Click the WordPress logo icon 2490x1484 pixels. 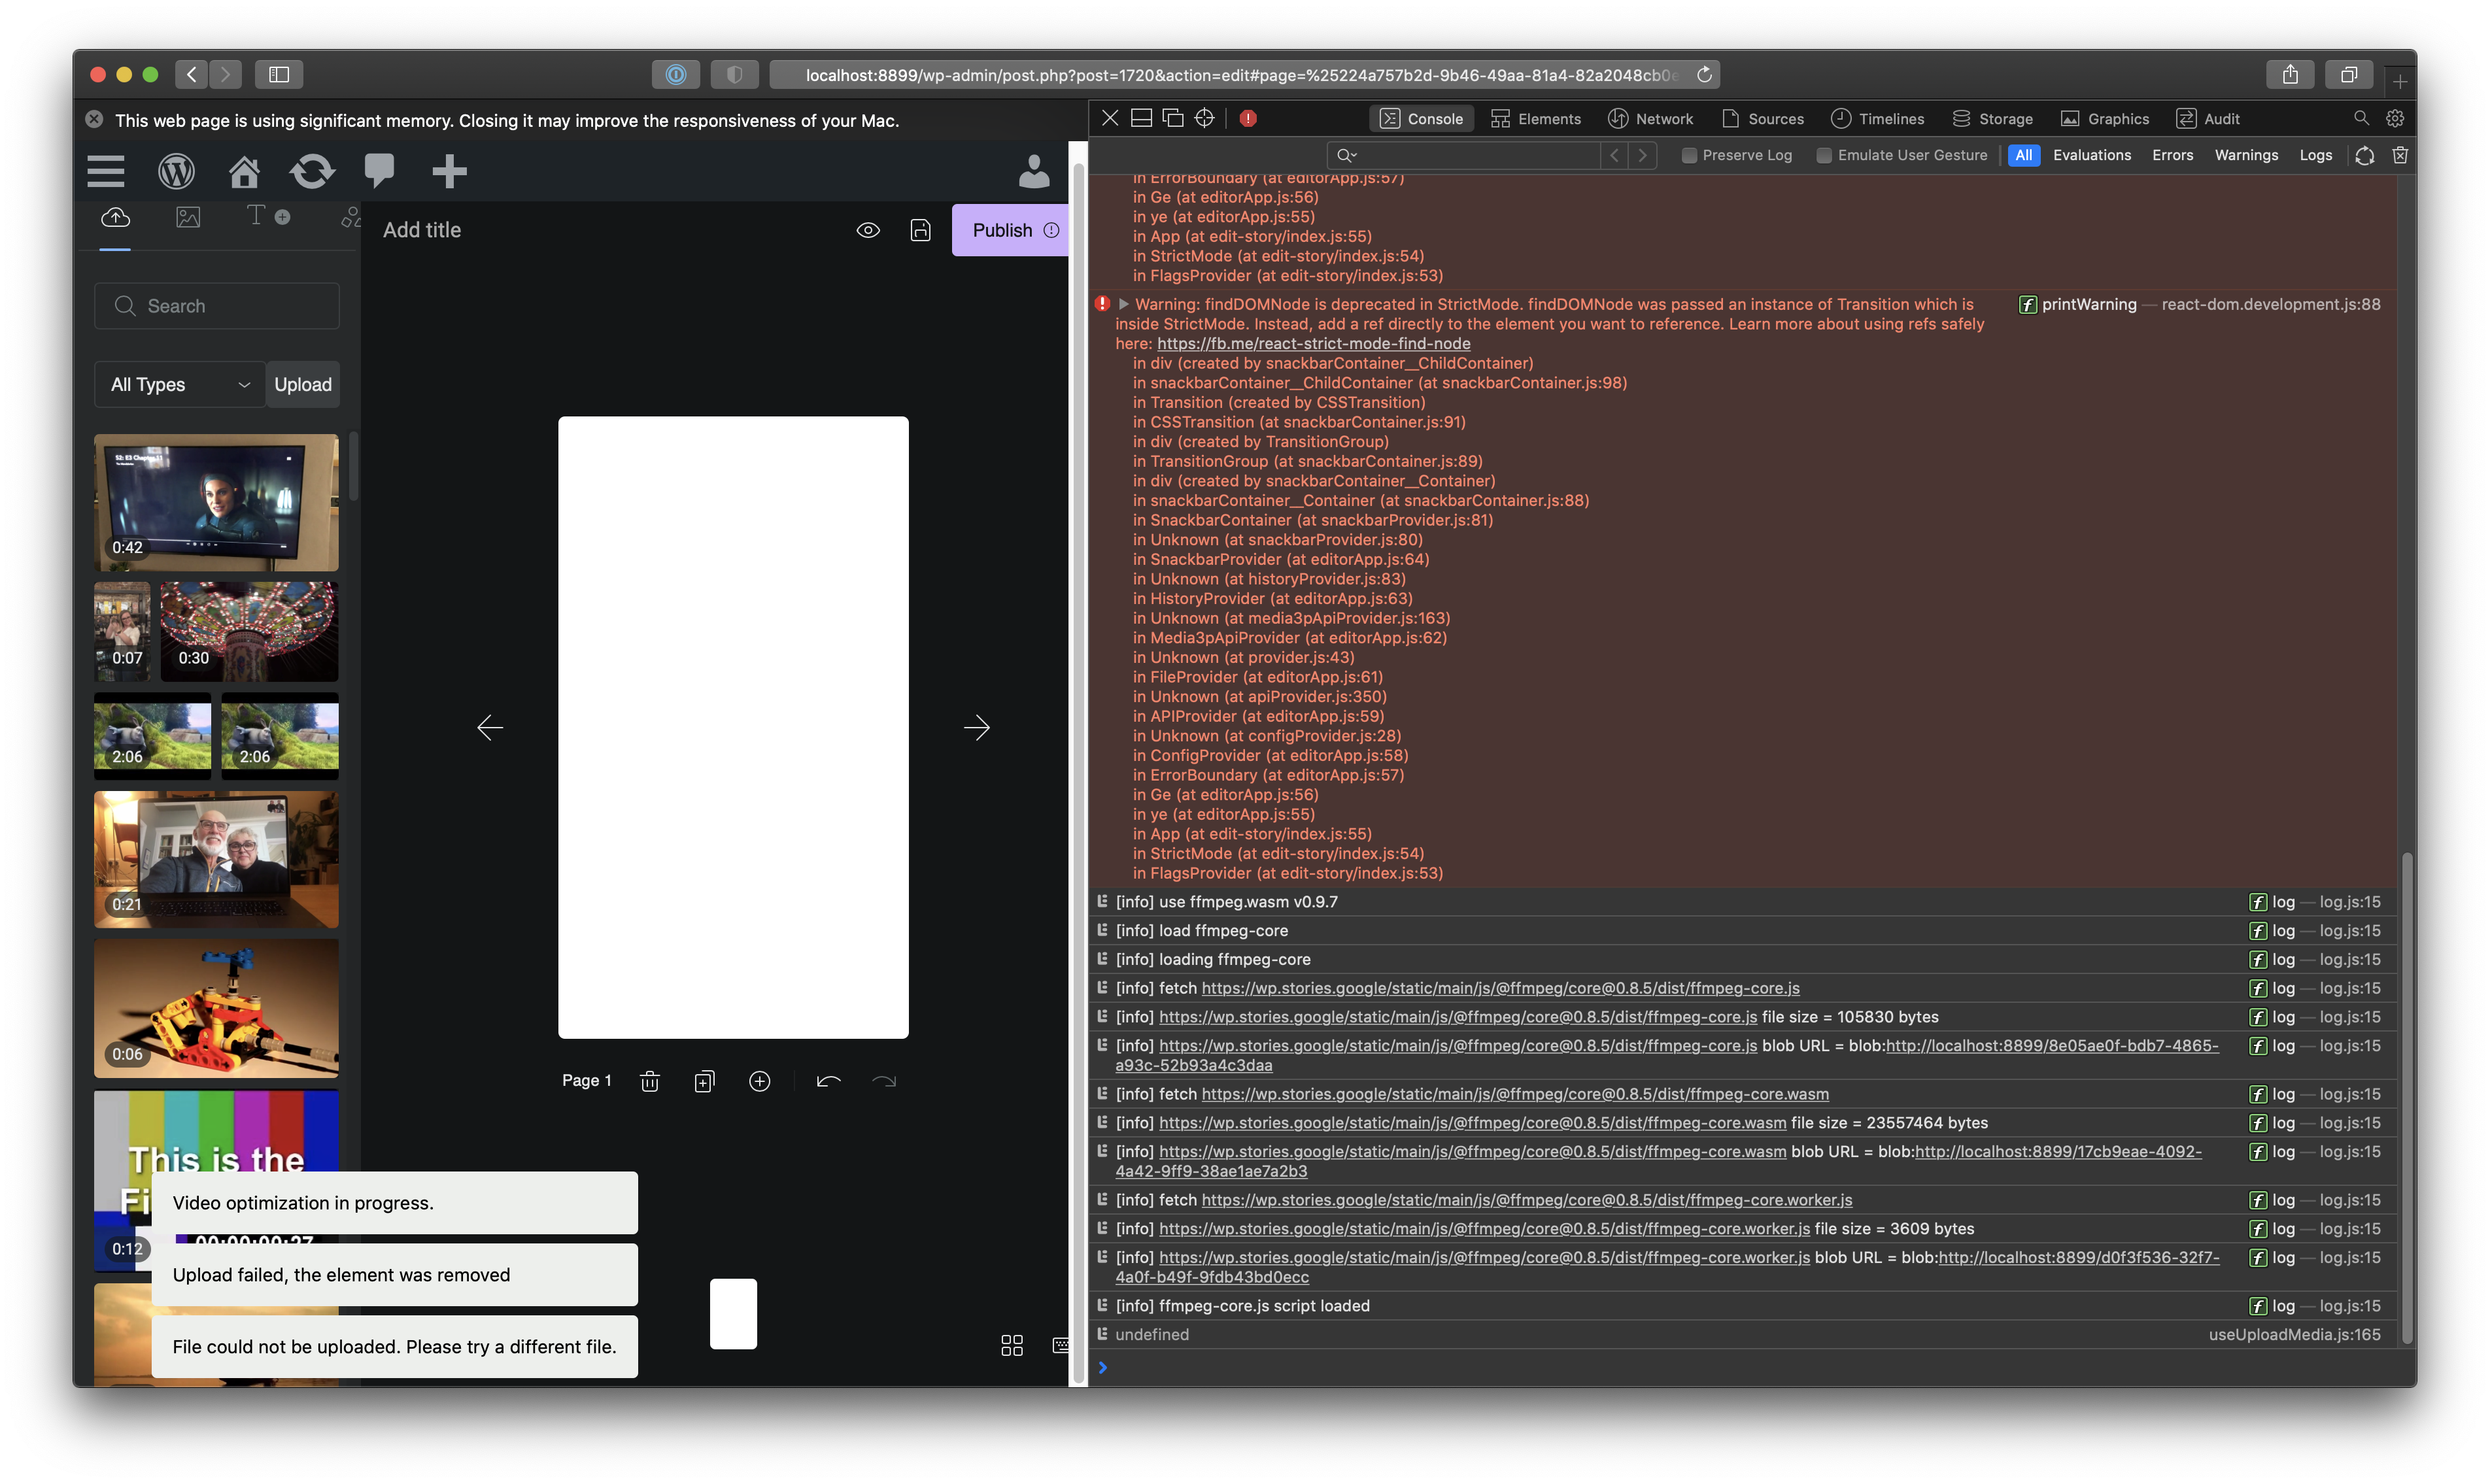pyautogui.click(x=176, y=171)
